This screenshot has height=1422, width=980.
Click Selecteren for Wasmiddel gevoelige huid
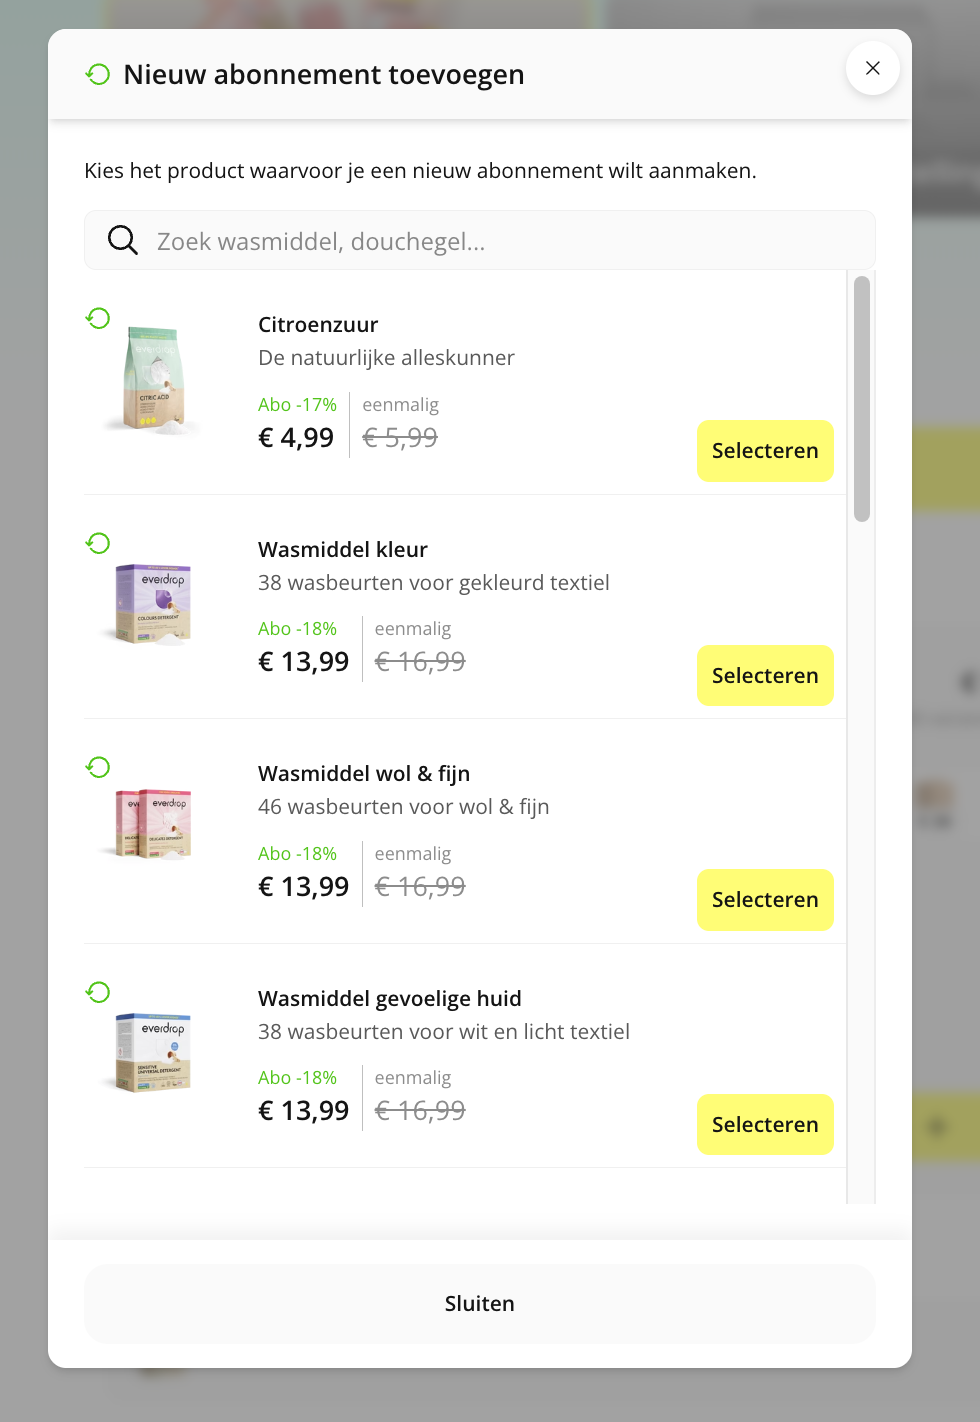coord(764,1124)
